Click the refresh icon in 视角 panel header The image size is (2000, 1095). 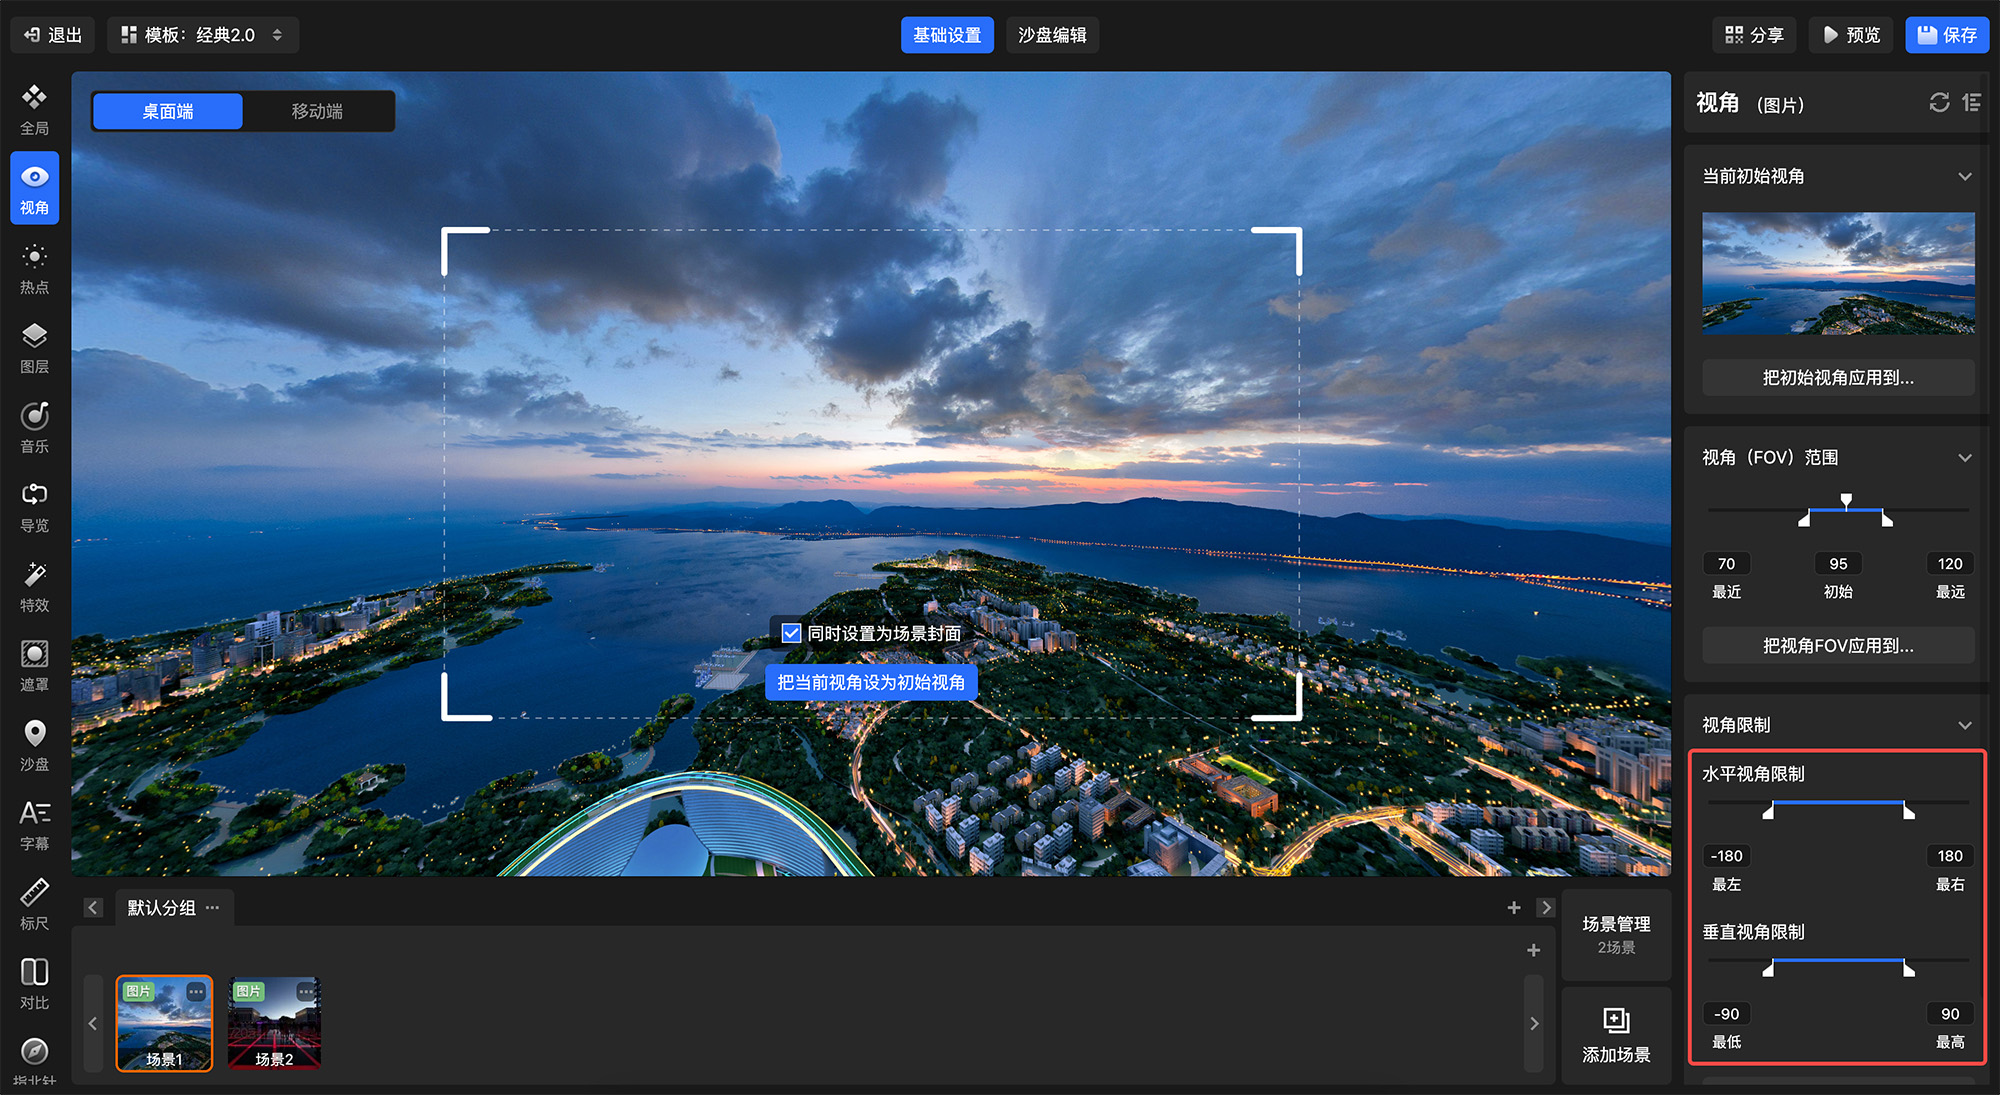[1939, 103]
